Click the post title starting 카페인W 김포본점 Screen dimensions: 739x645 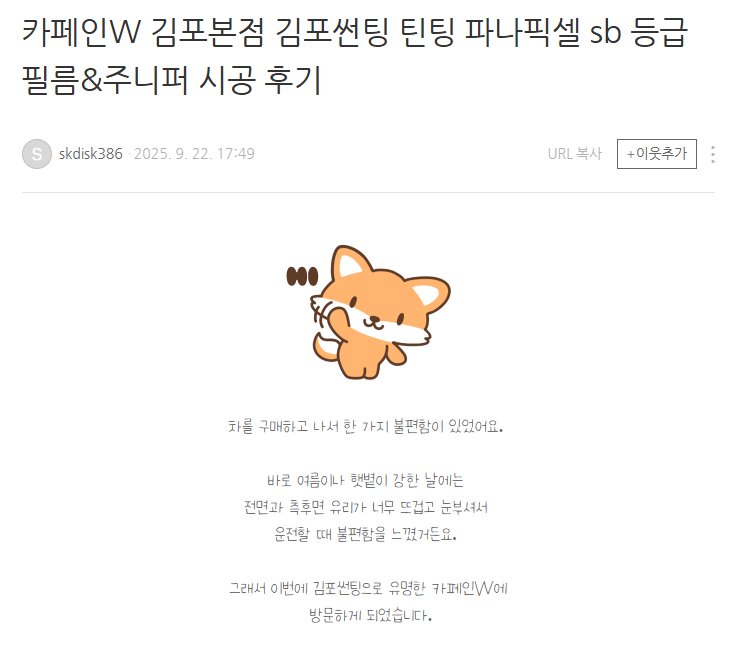click(354, 56)
